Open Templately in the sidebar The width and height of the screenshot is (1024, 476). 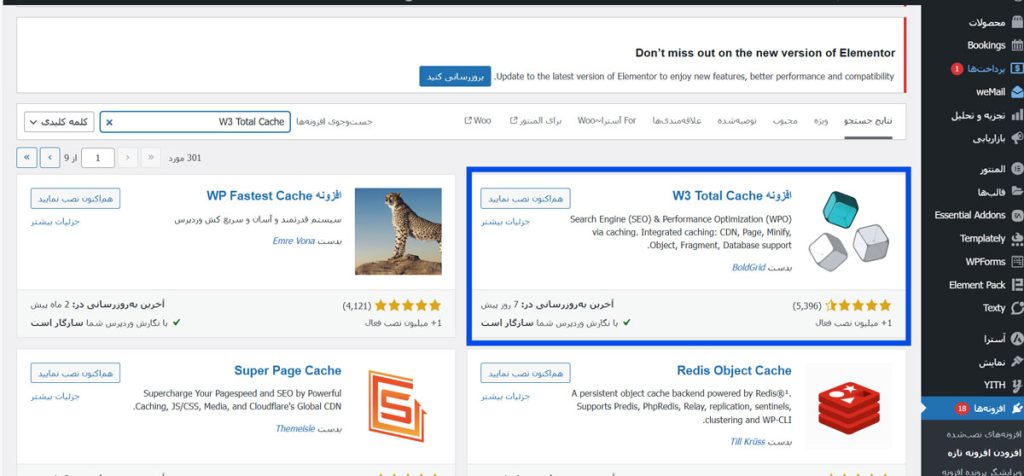(982, 238)
